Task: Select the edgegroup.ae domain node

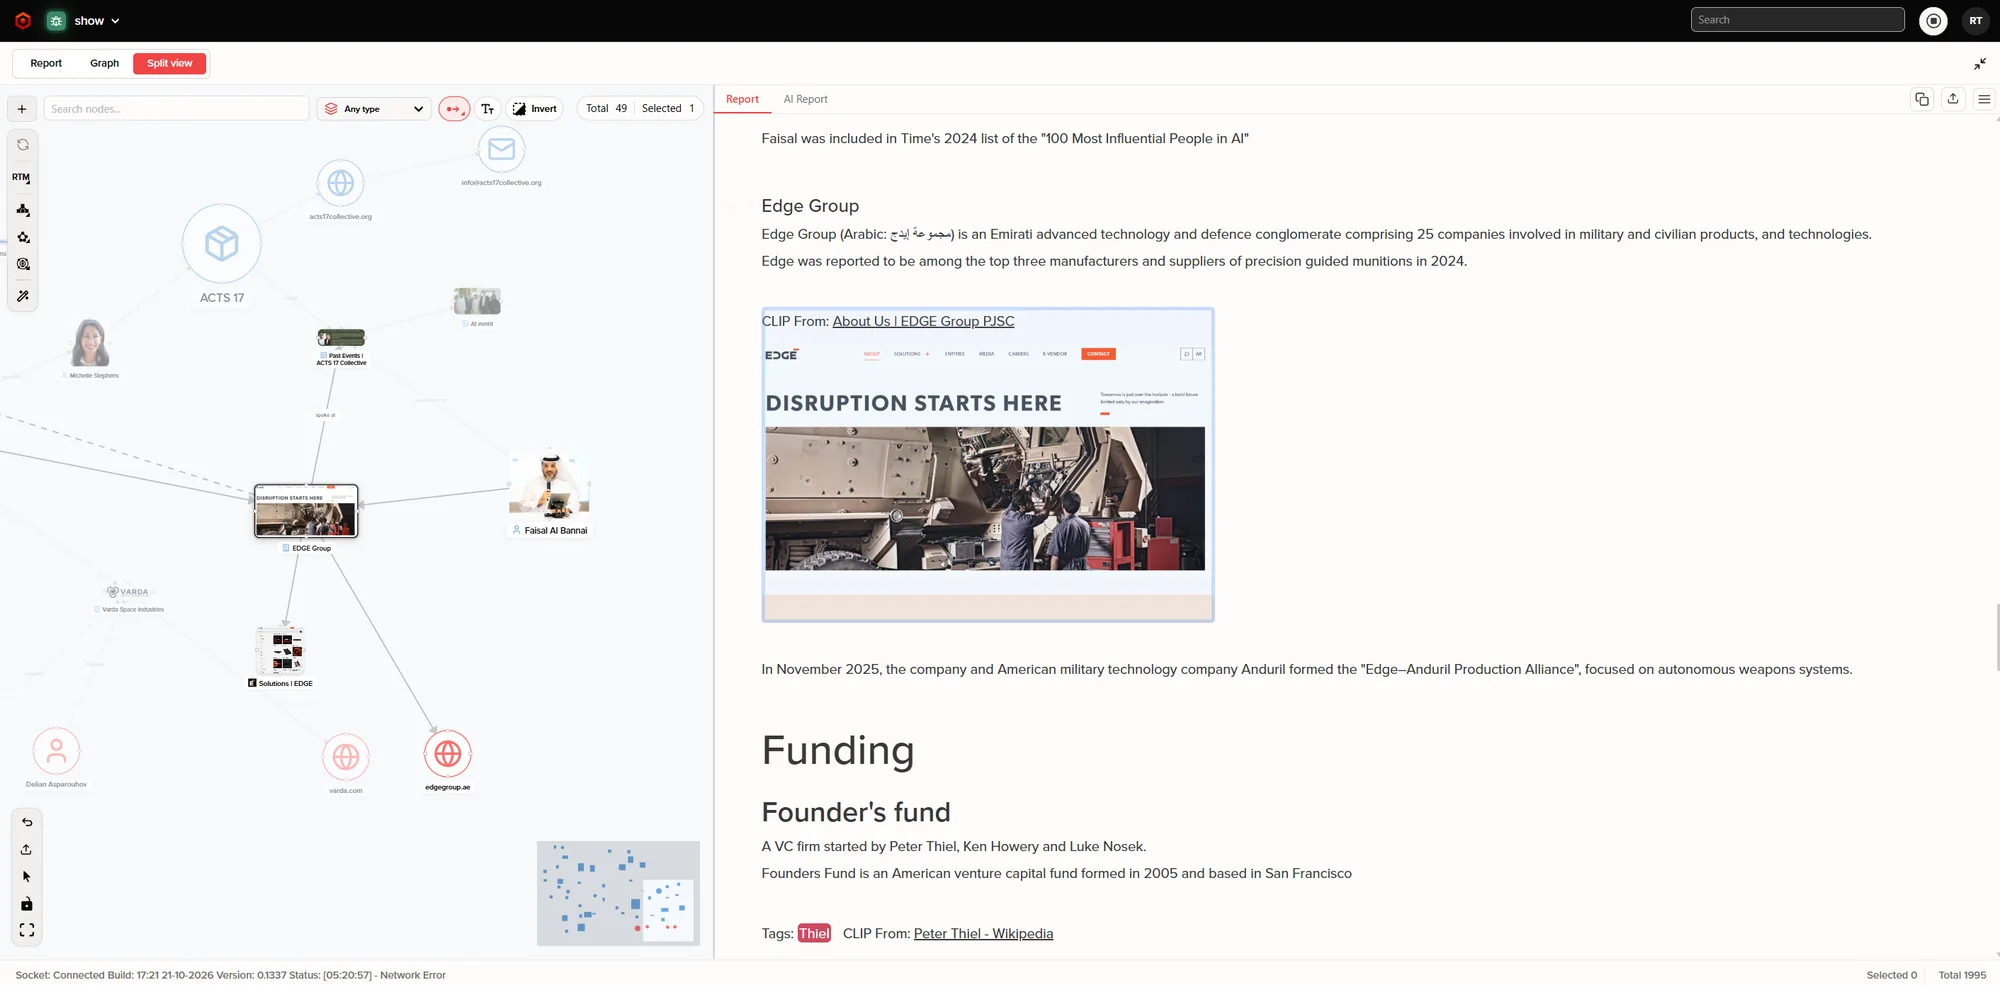Action: [447, 754]
